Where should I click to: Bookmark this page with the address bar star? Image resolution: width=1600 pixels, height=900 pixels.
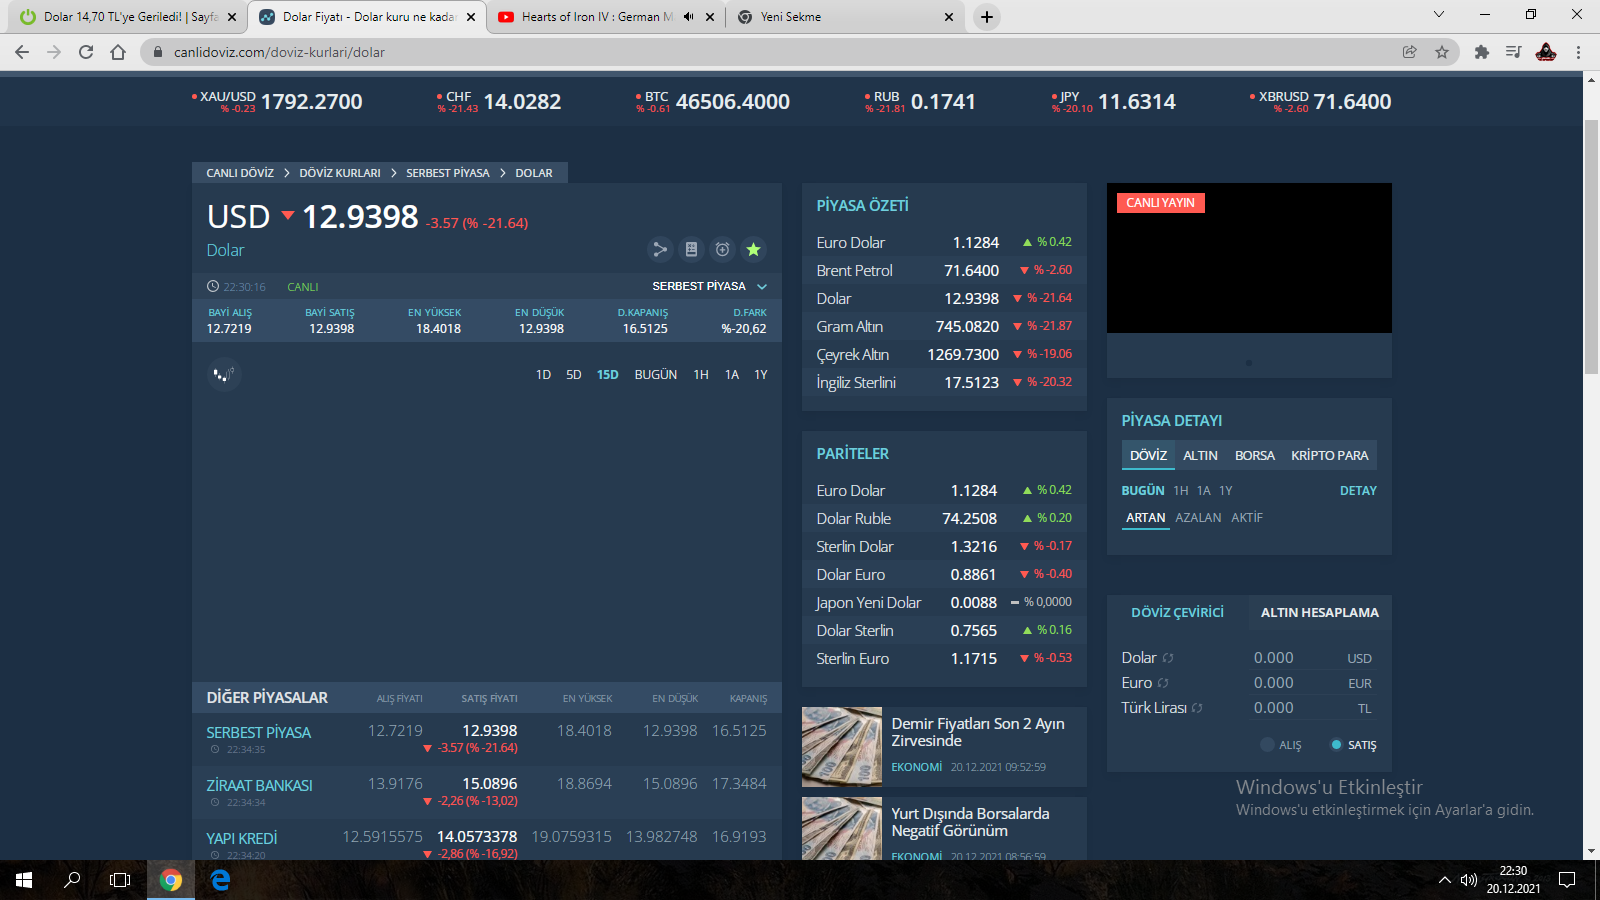click(1442, 52)
